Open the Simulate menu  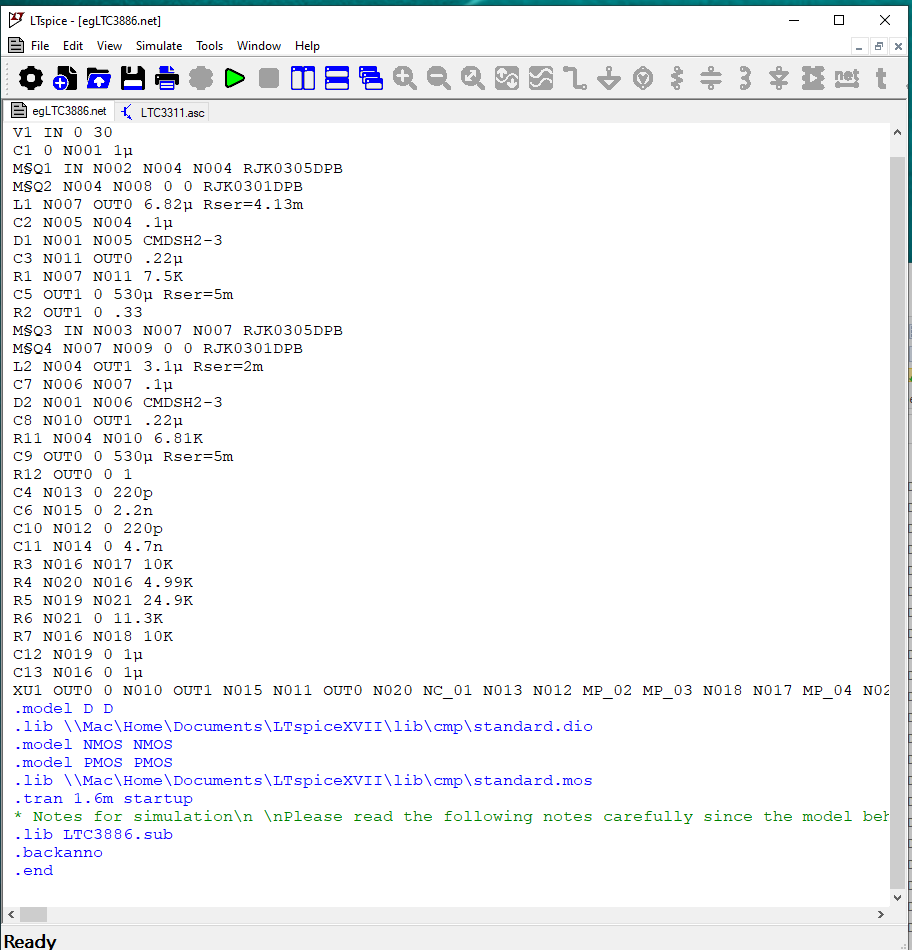pos(159,46)
